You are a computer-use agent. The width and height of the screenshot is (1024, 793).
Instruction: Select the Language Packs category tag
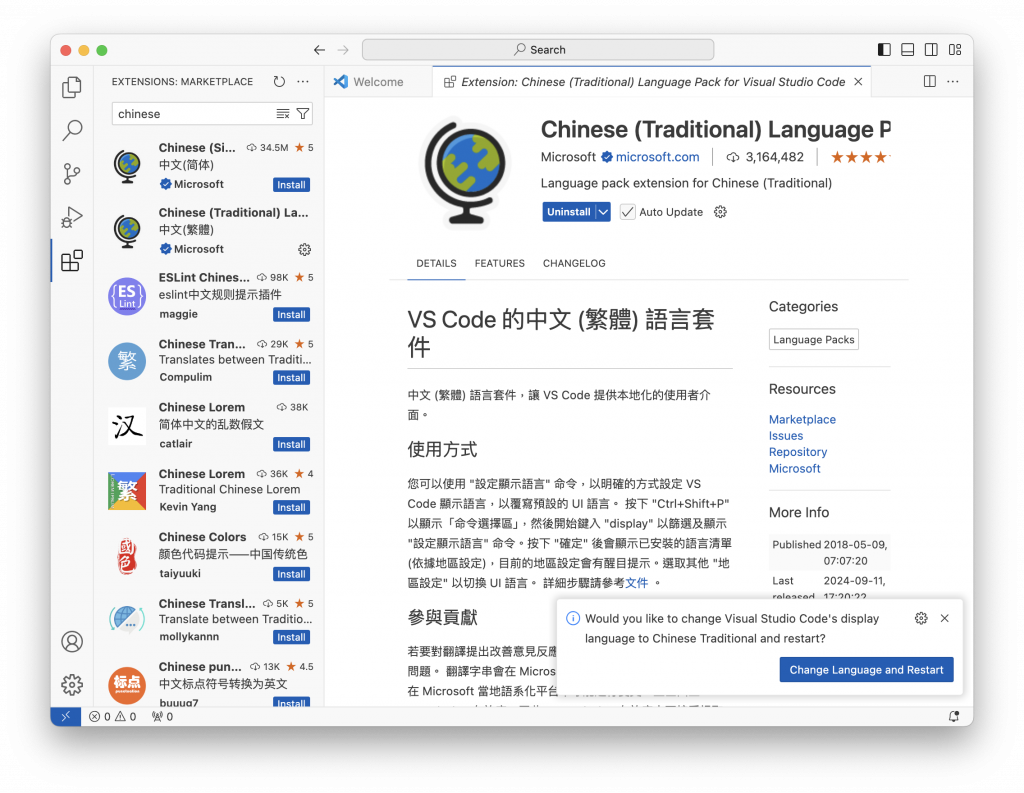point(814,340)
